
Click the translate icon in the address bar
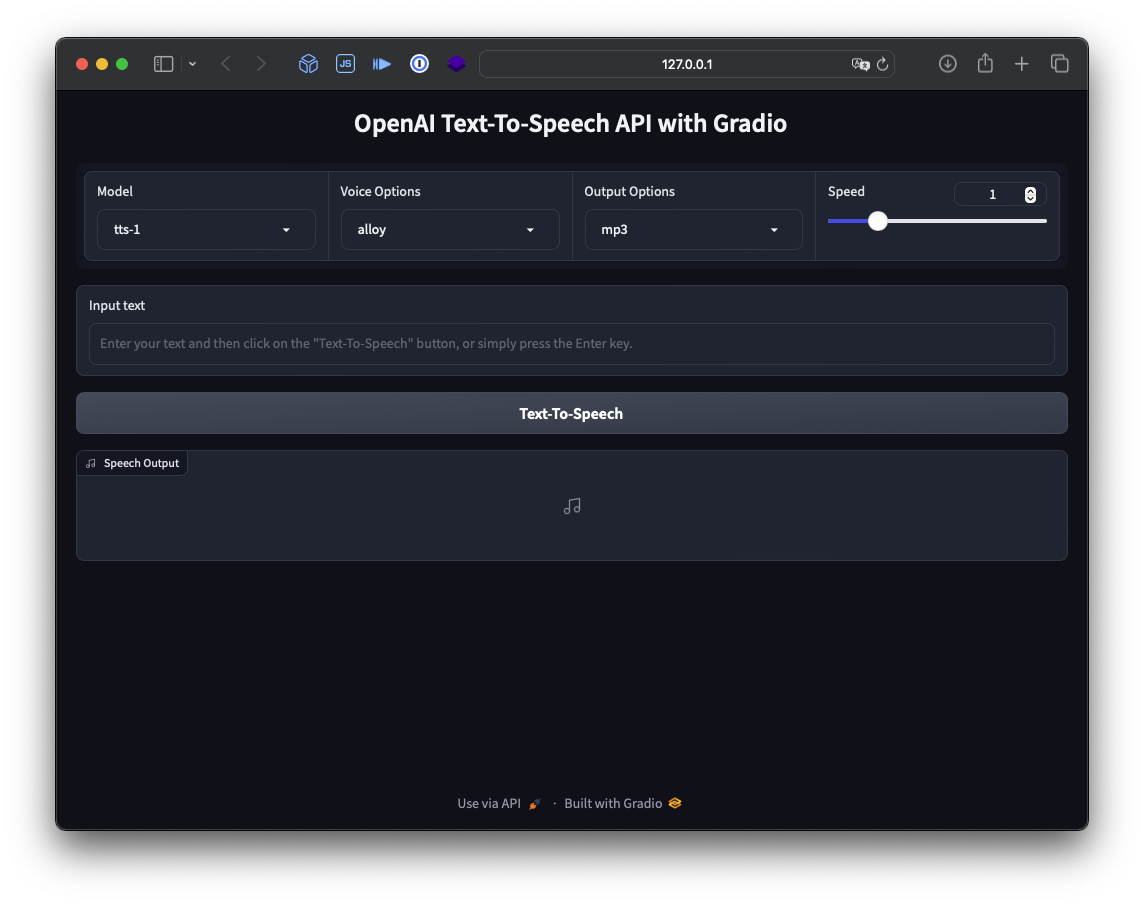pos(861,64)
